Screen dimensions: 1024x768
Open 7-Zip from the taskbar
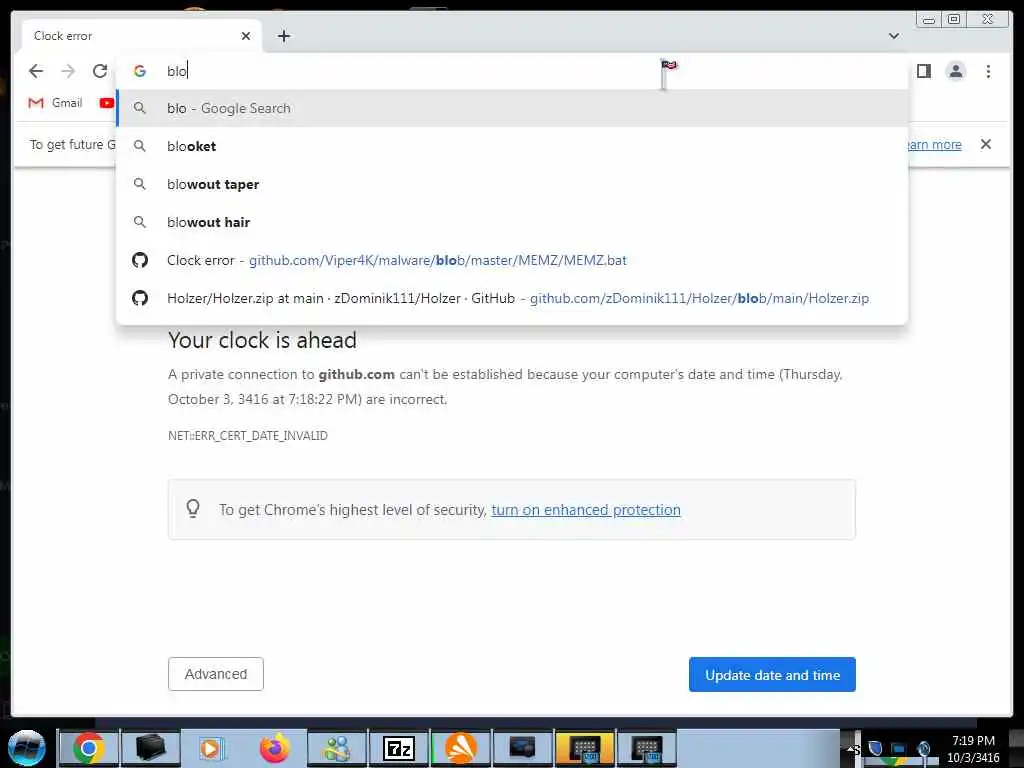click(398, 748)
